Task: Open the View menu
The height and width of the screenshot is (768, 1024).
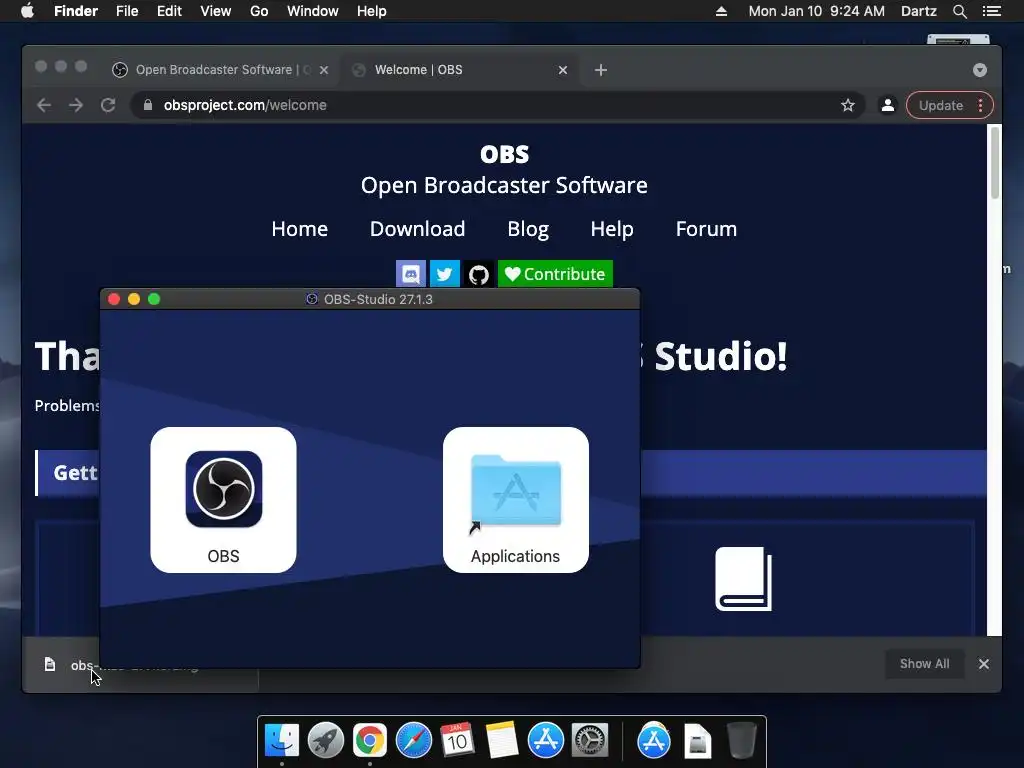Action: pos(216,11)
